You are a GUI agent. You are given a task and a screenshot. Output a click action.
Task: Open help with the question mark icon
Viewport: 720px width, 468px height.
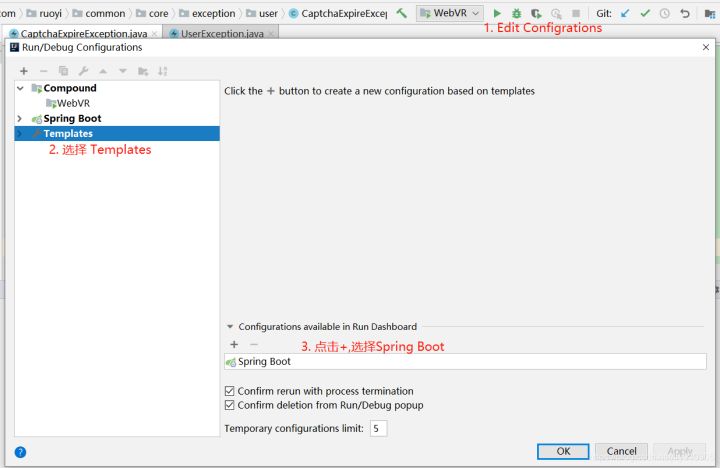click(x=20, y=452)
